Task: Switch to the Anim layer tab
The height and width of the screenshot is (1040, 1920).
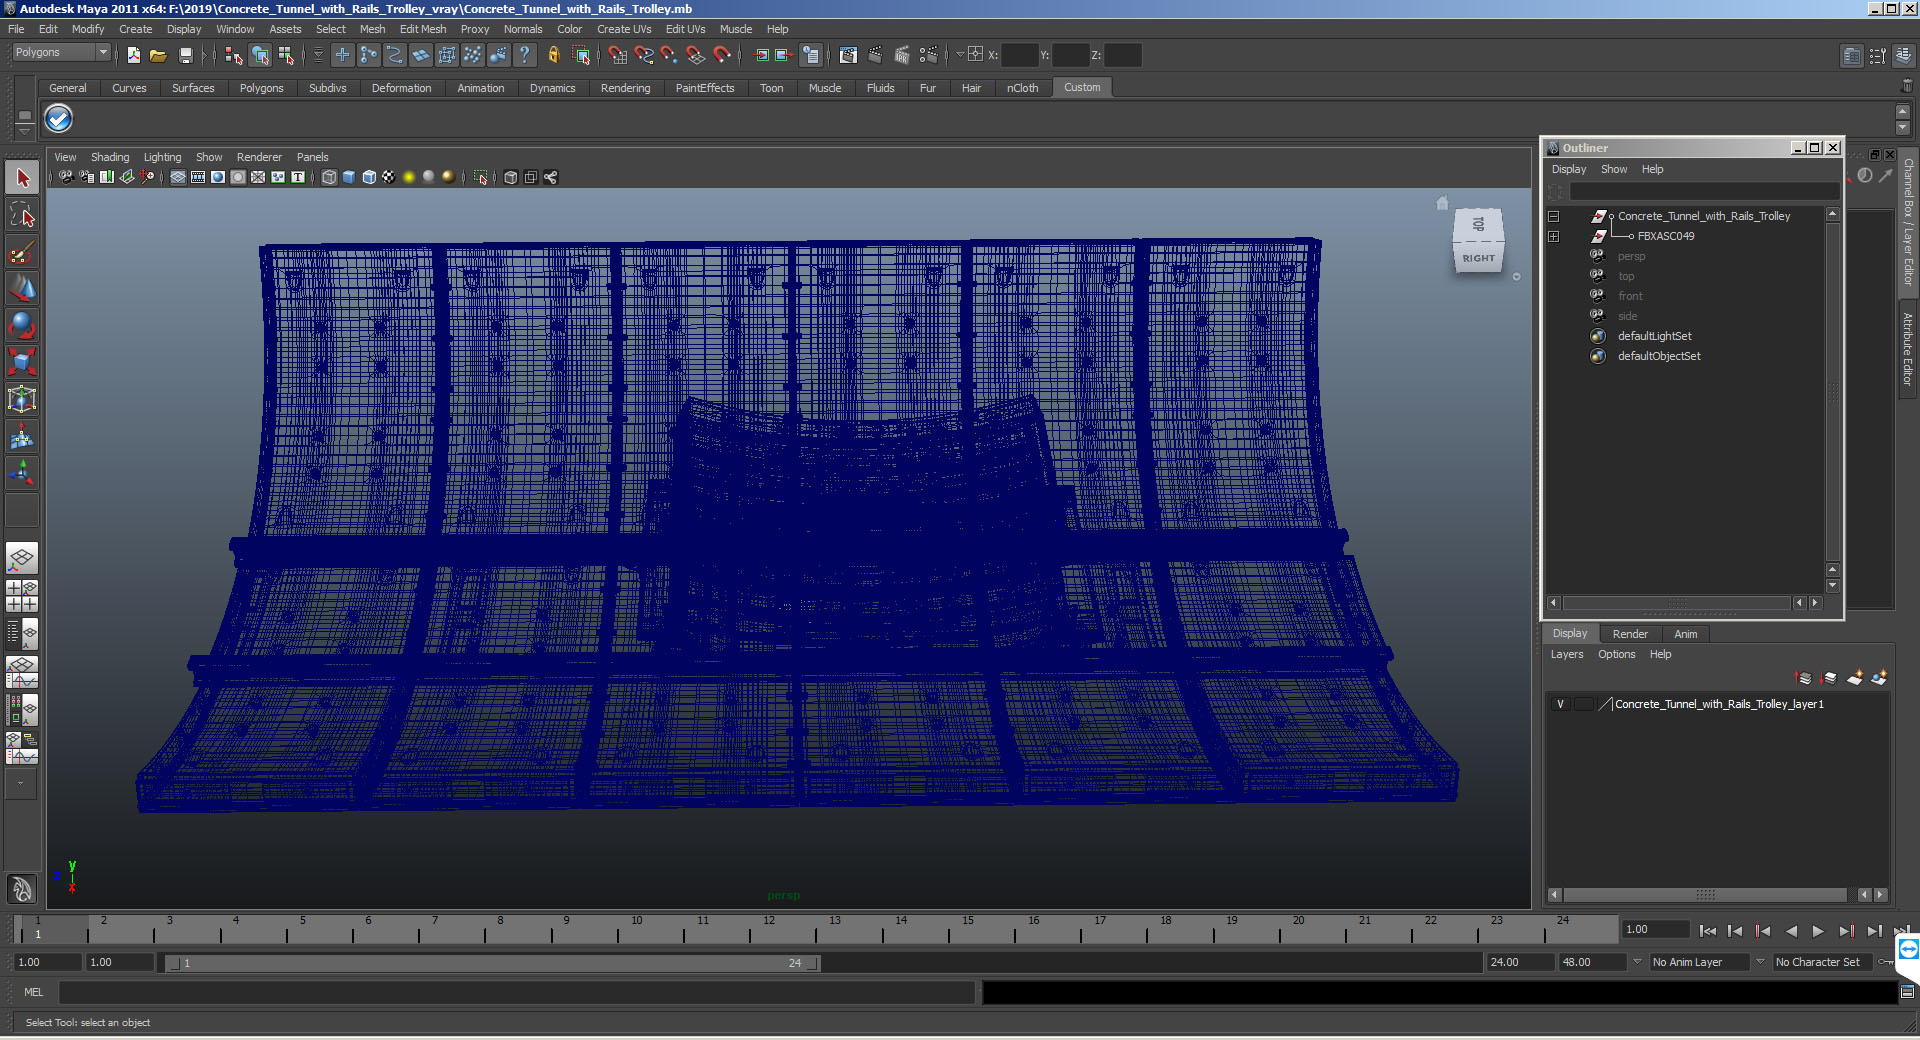Action: [1686, 634]
